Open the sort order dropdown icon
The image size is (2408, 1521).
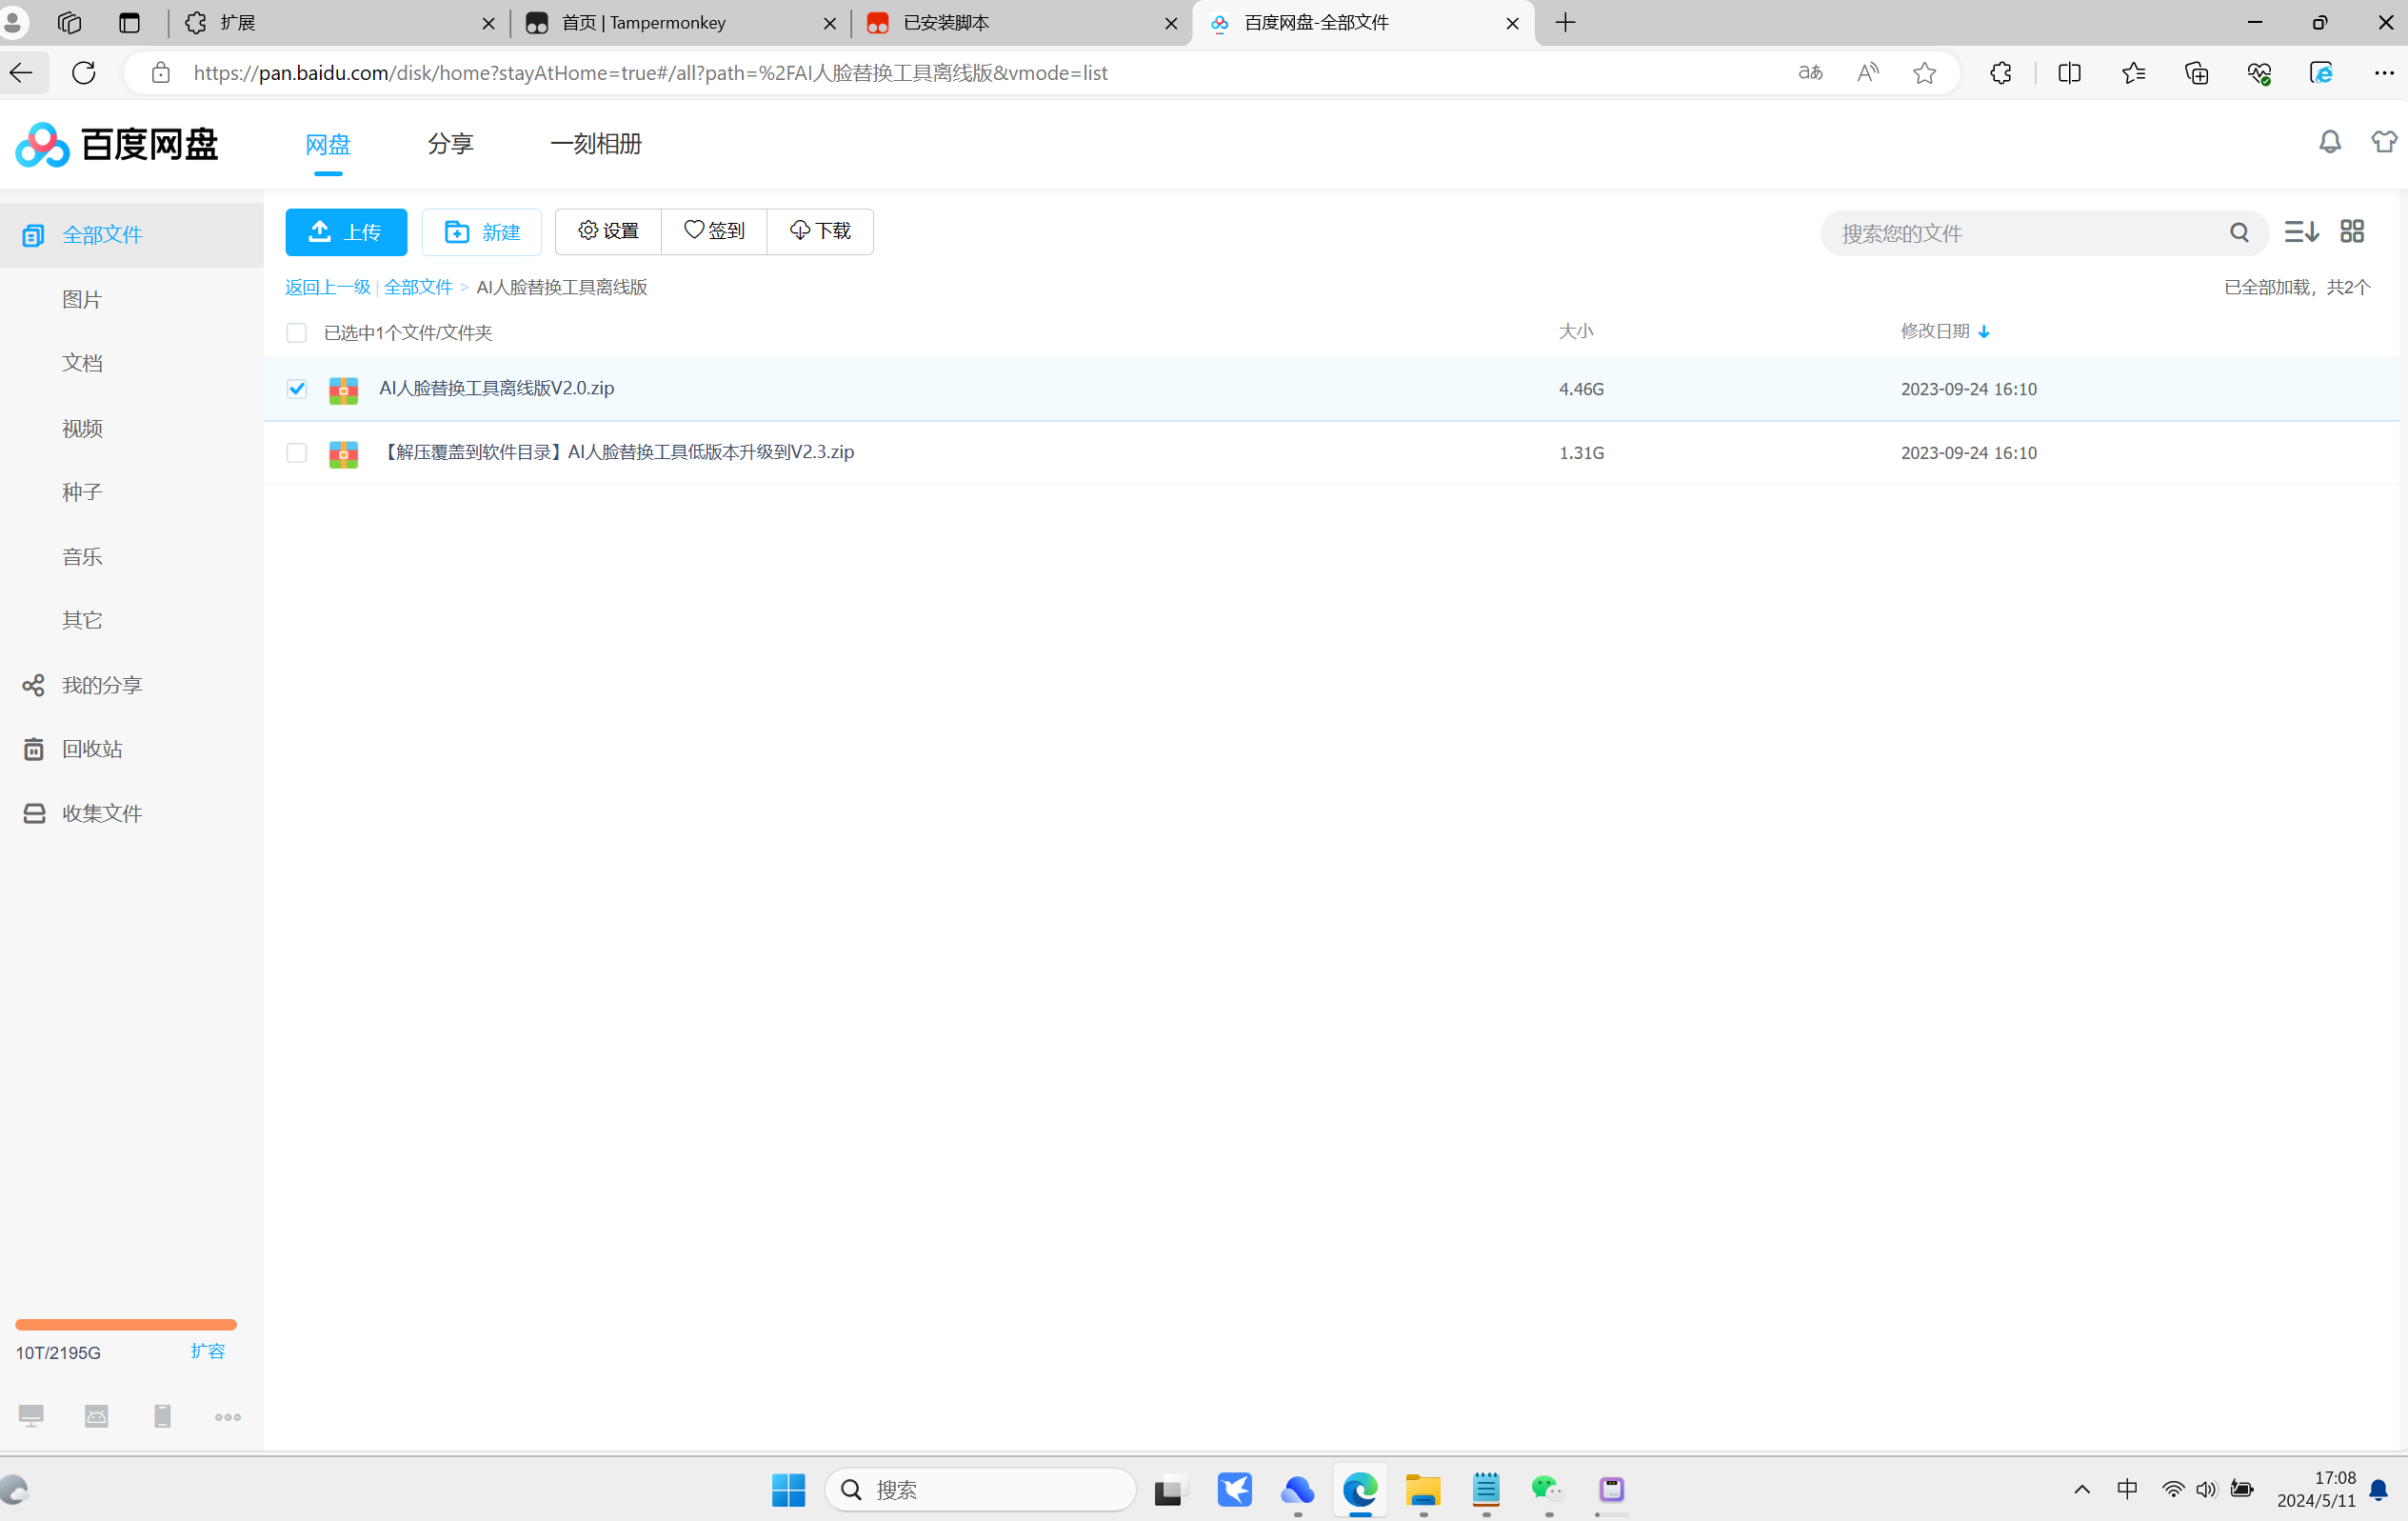pos(2301,232)
